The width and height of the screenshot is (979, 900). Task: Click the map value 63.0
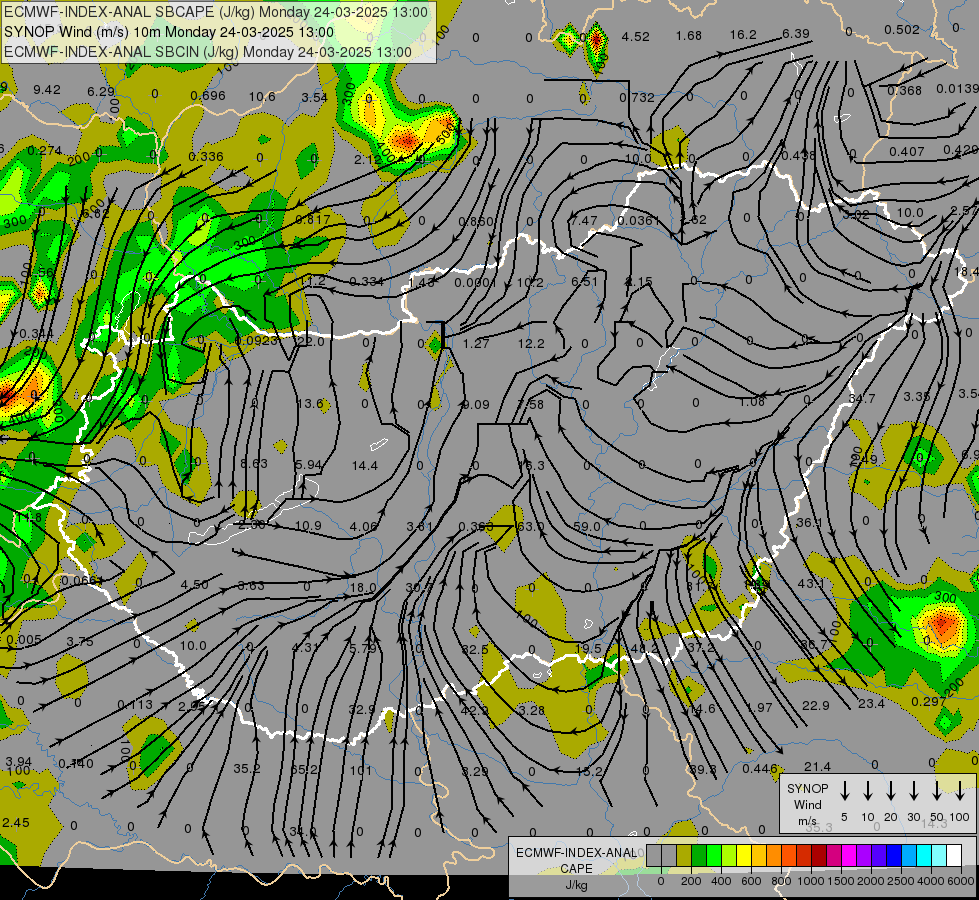531,527
